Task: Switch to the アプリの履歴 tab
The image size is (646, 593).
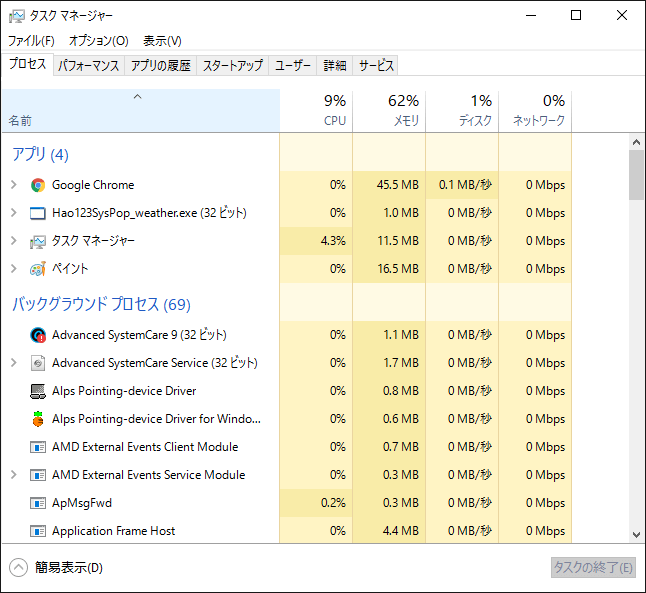Action: coord(161,66)
